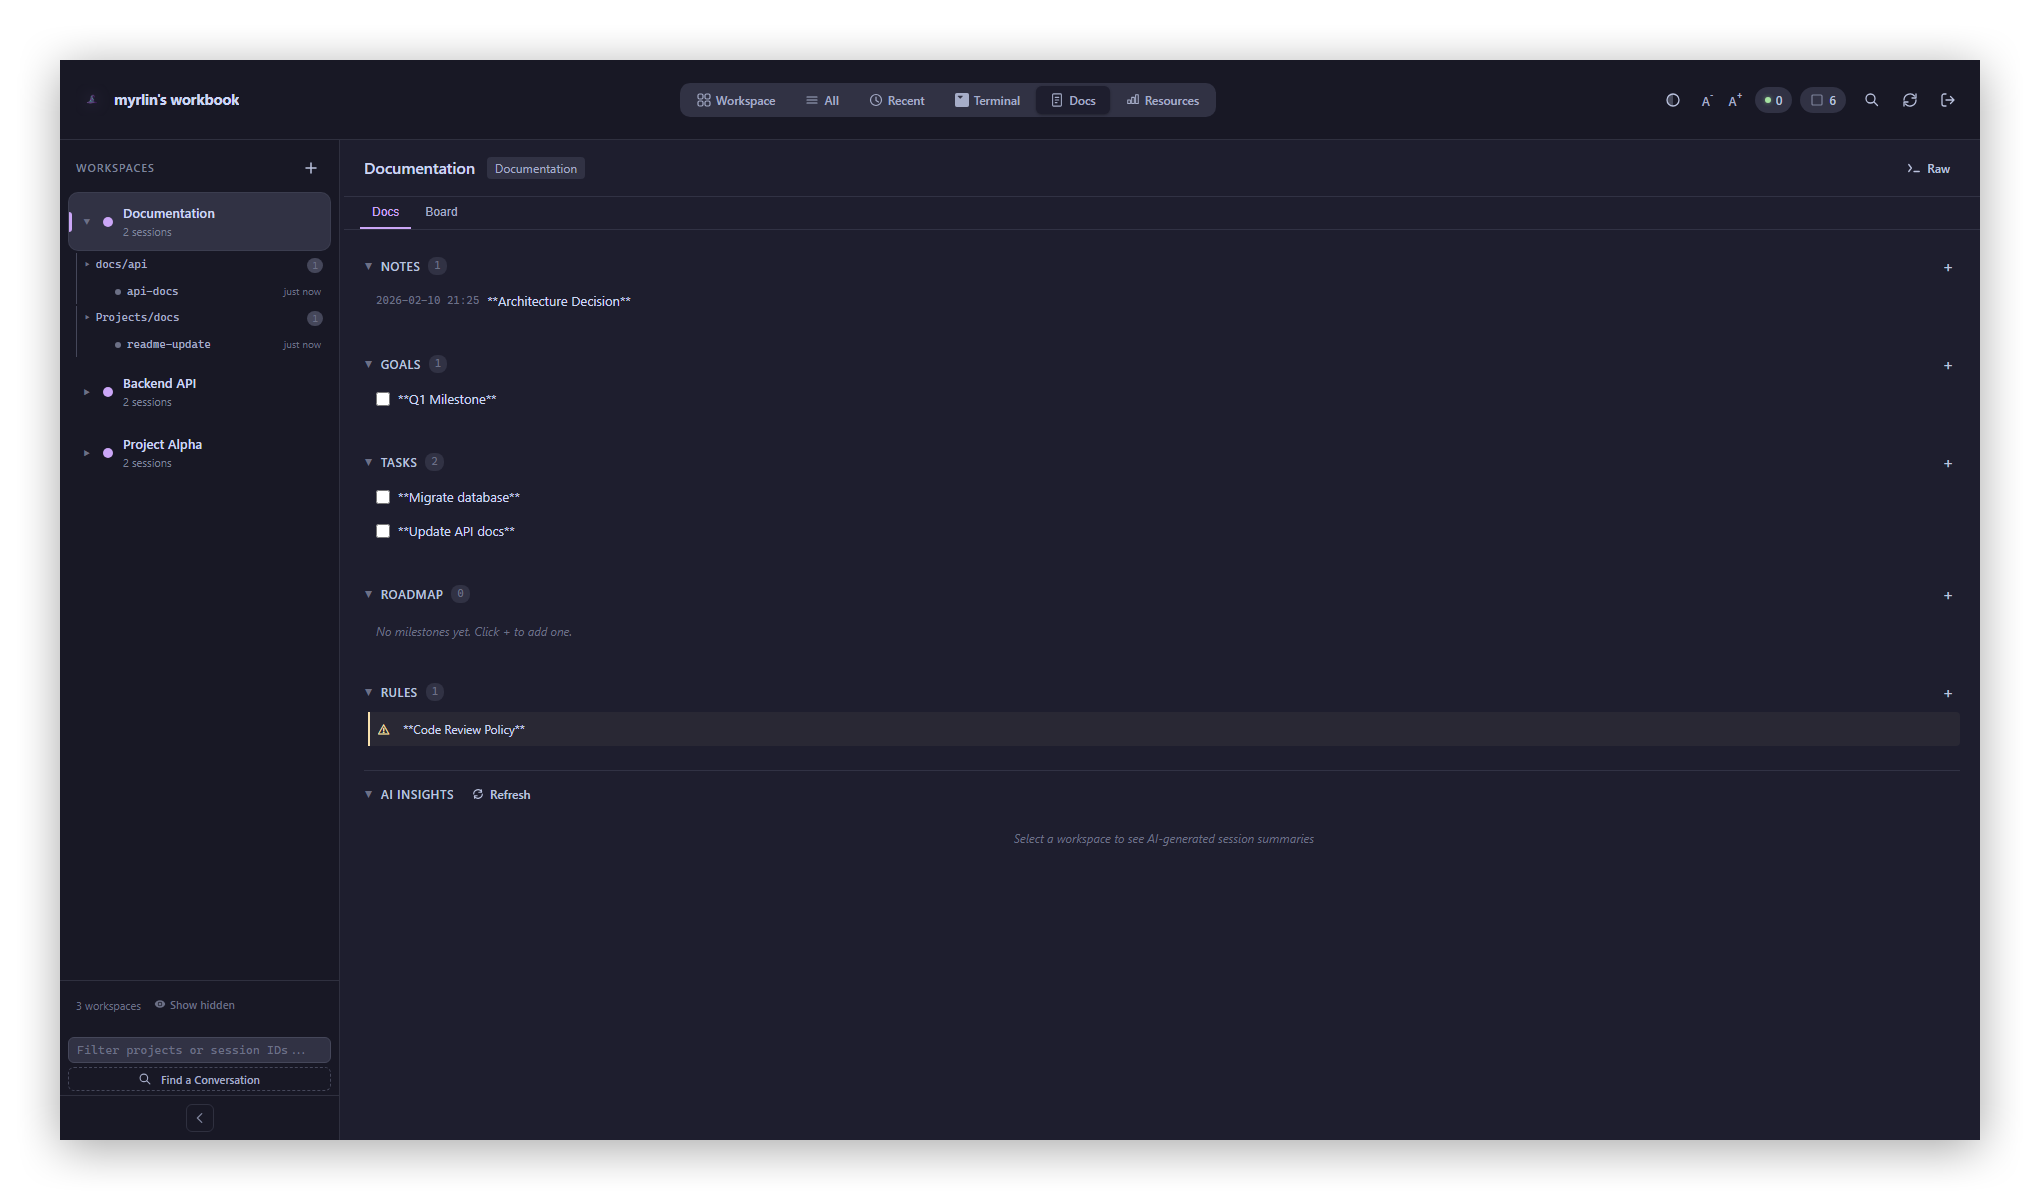The image size is (2040, 1200).
Task: Add a new workspace with plus icon
Action: pyautogui.click(x=311, y=168)
